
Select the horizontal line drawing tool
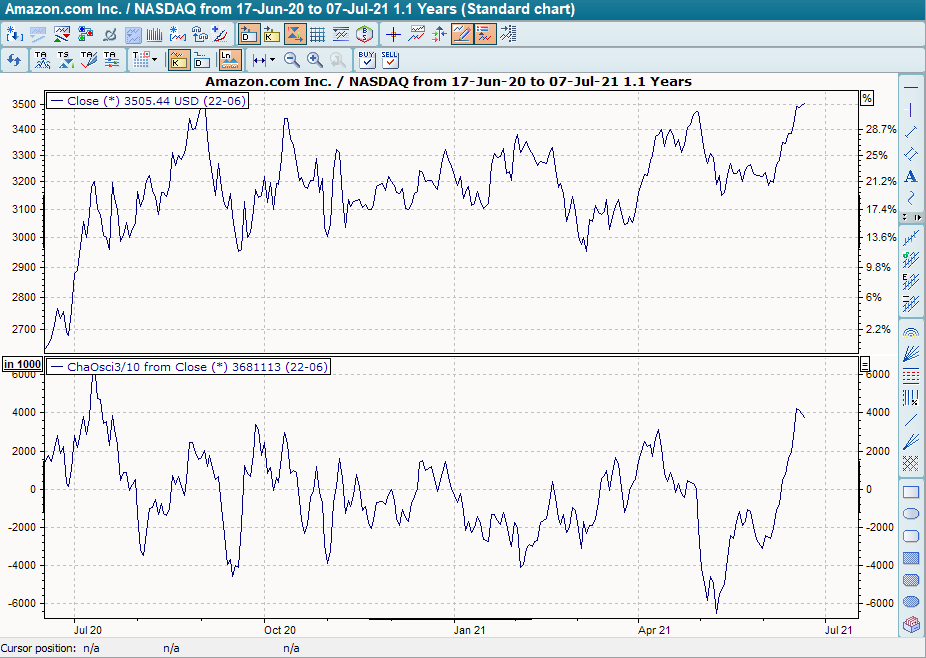coord(911,88)
